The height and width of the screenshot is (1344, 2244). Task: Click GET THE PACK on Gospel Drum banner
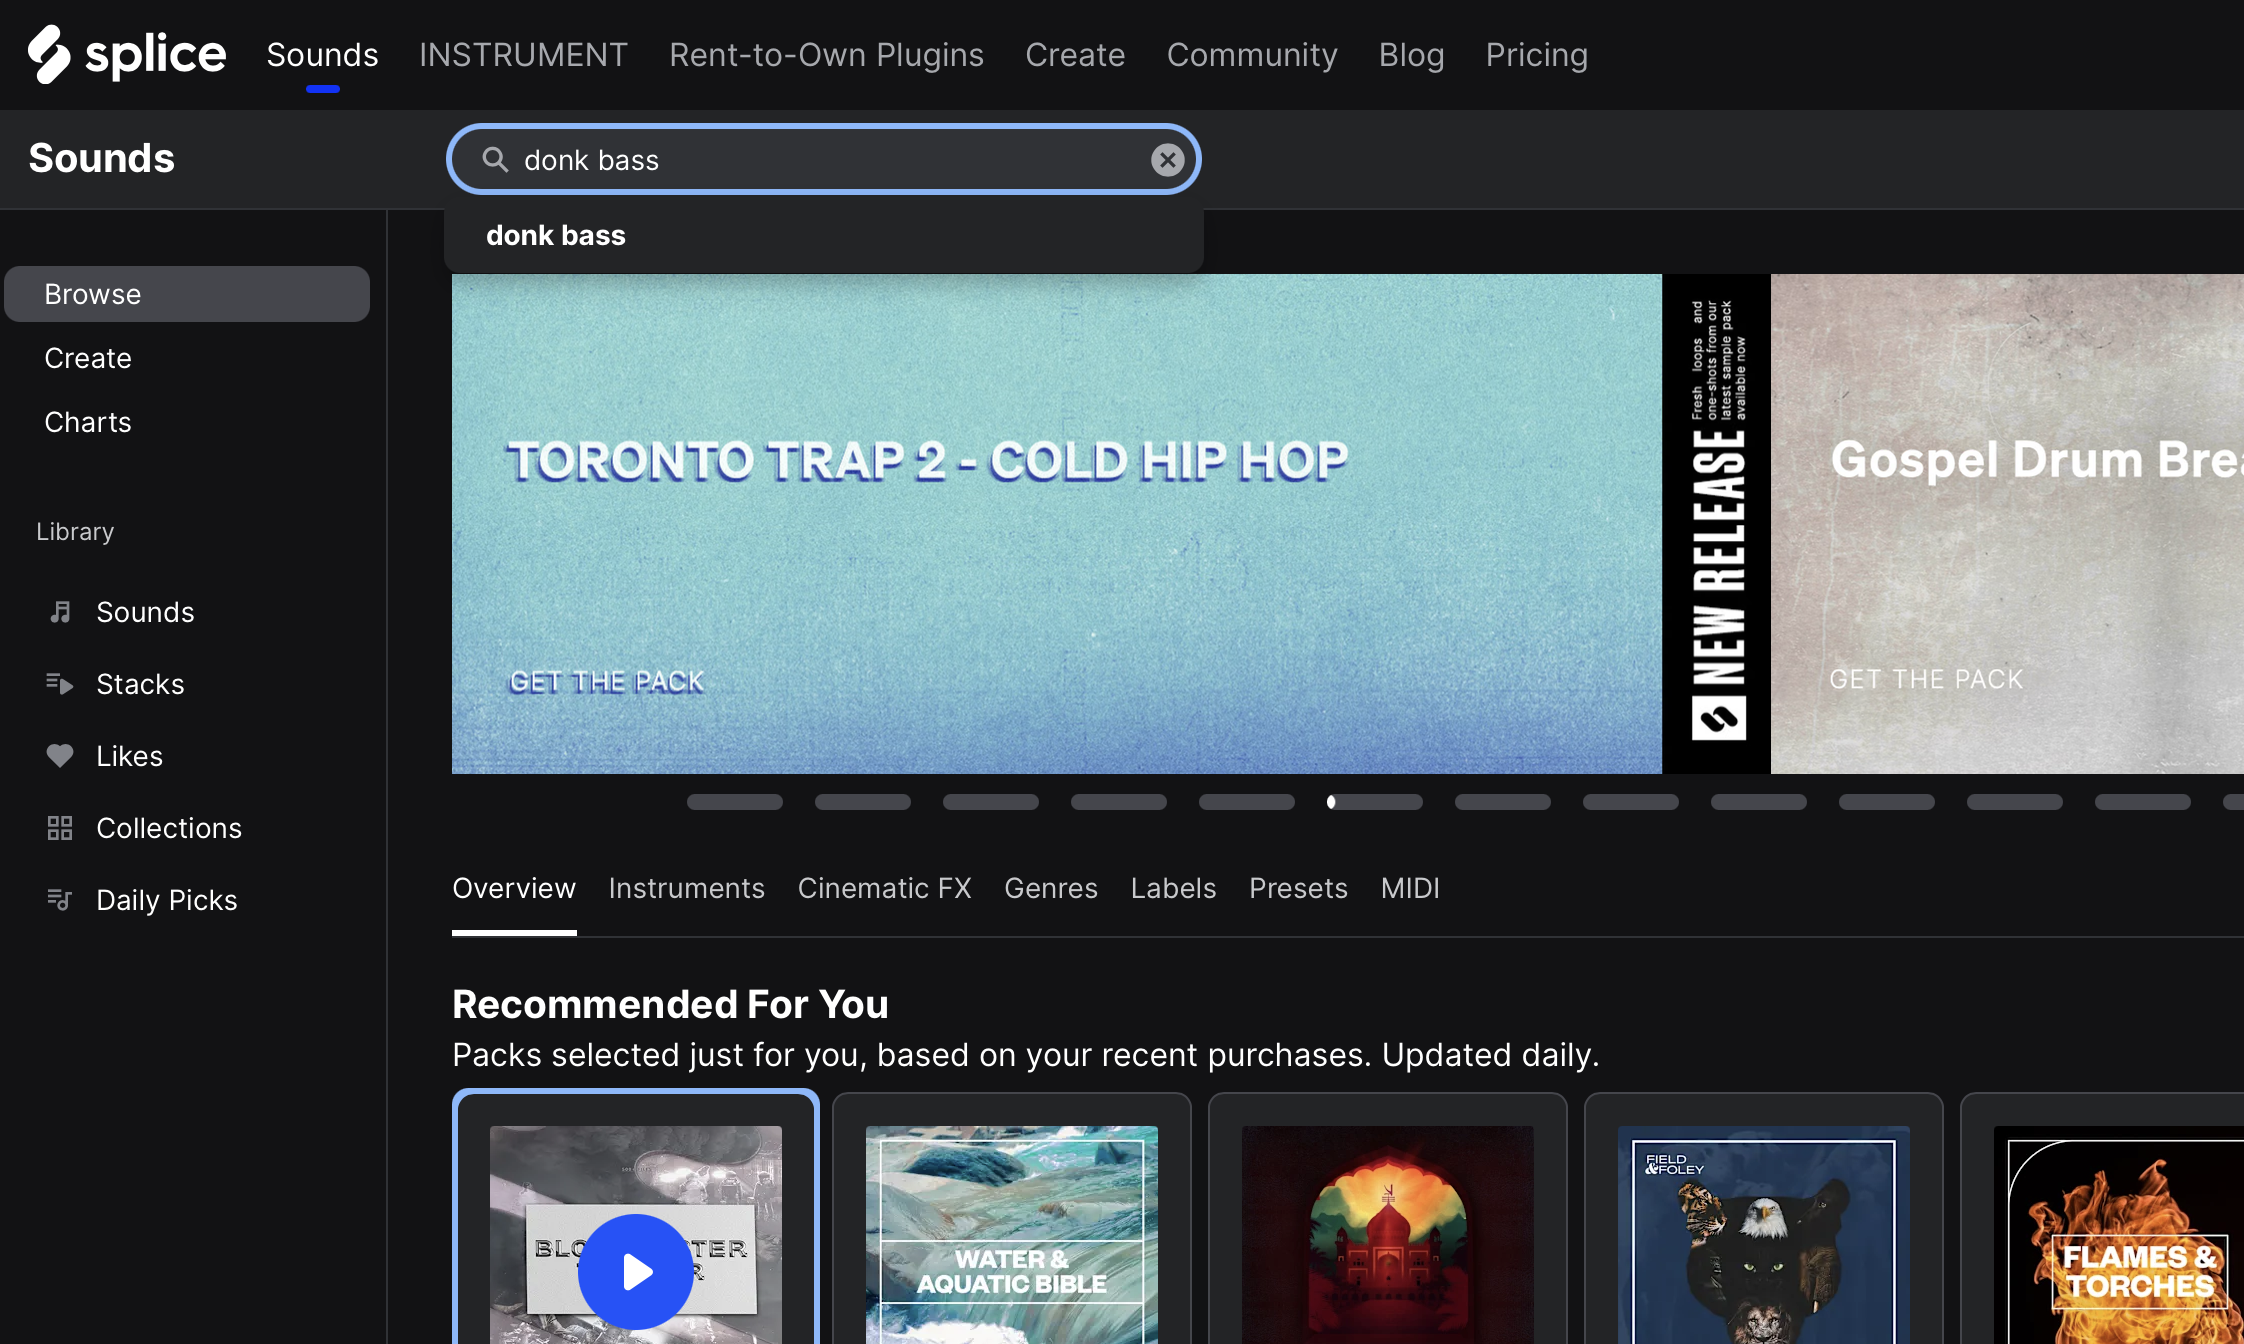coord(1926,680)
